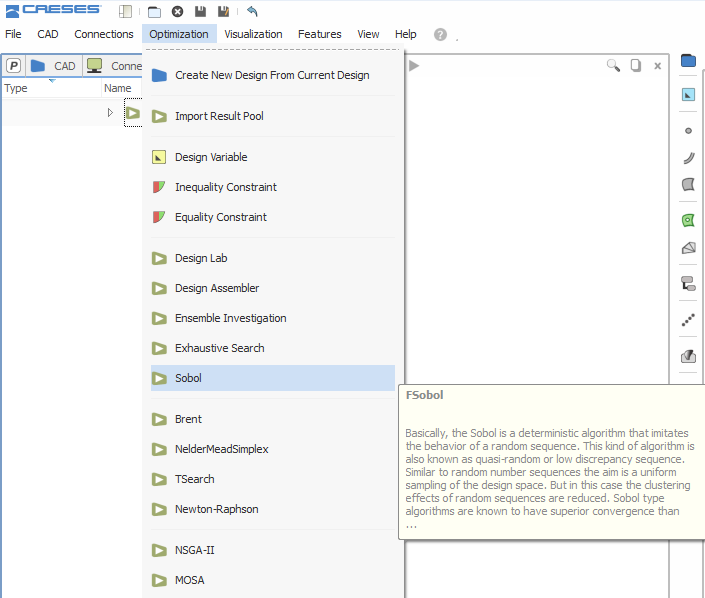
Task: Click the save project icon
Action: point(201,11)
